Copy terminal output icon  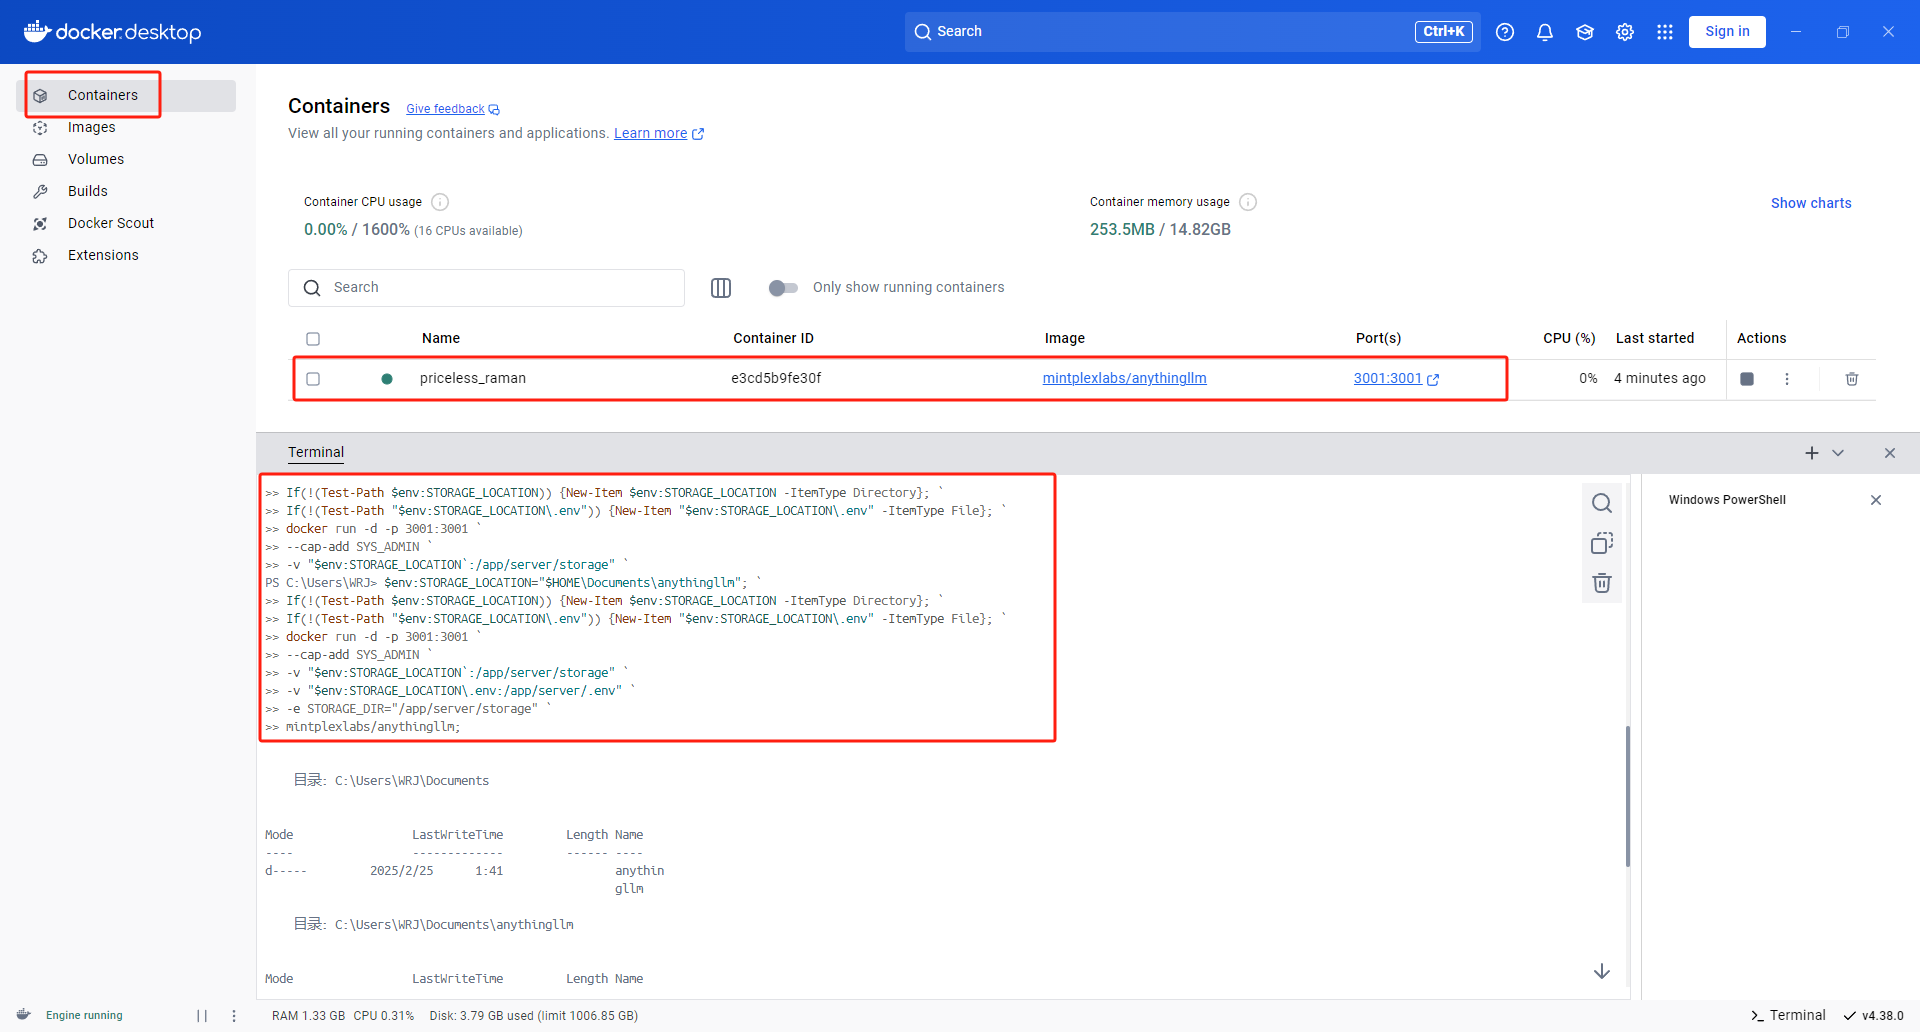pyautogui.click(x=1602, y=543)
